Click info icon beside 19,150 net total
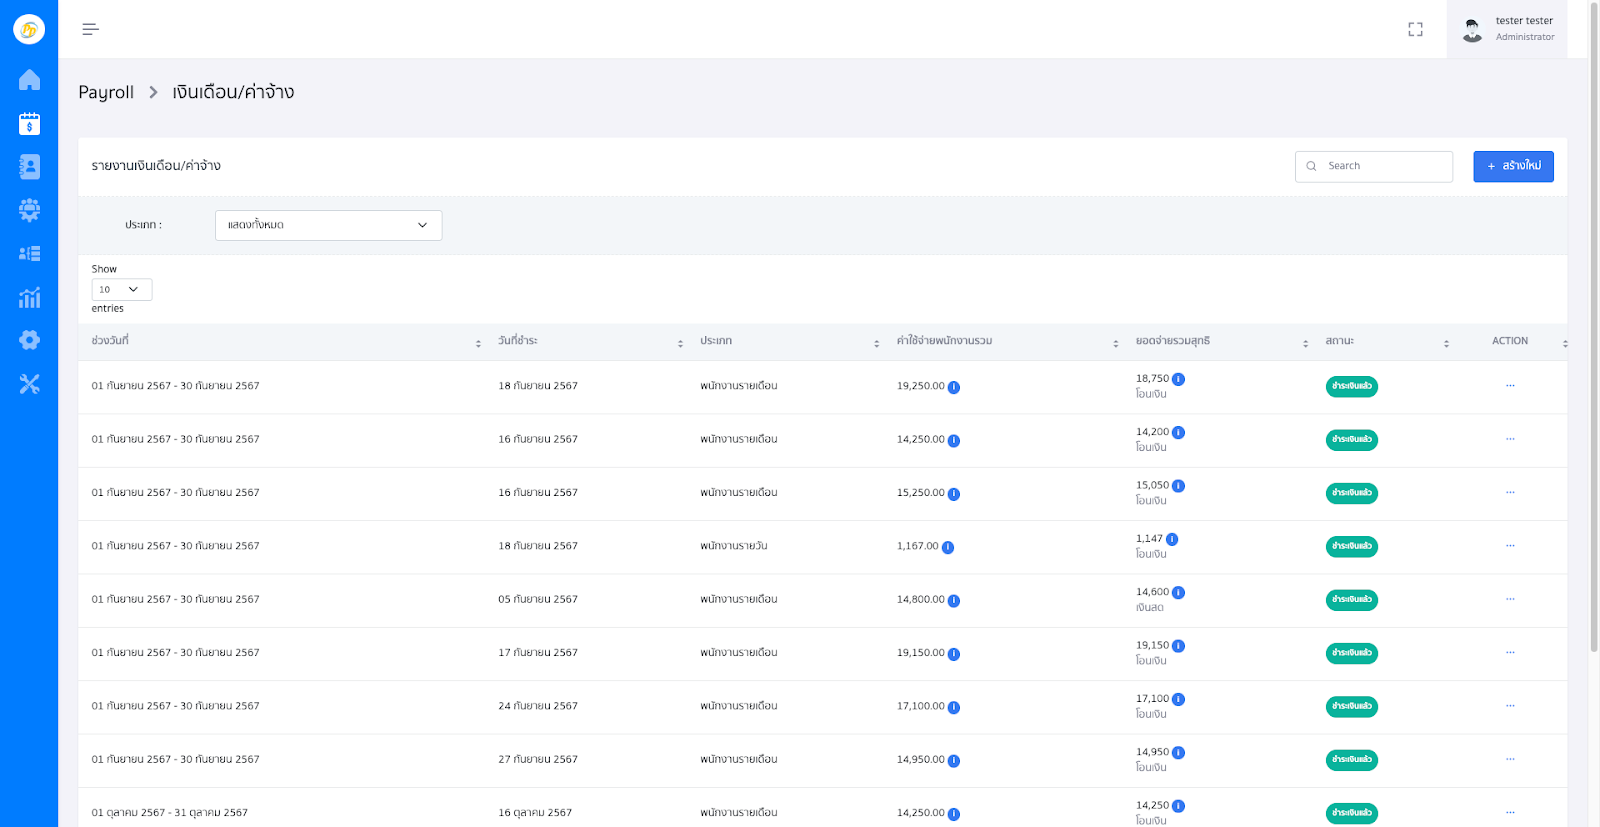 coord(1178,646)
